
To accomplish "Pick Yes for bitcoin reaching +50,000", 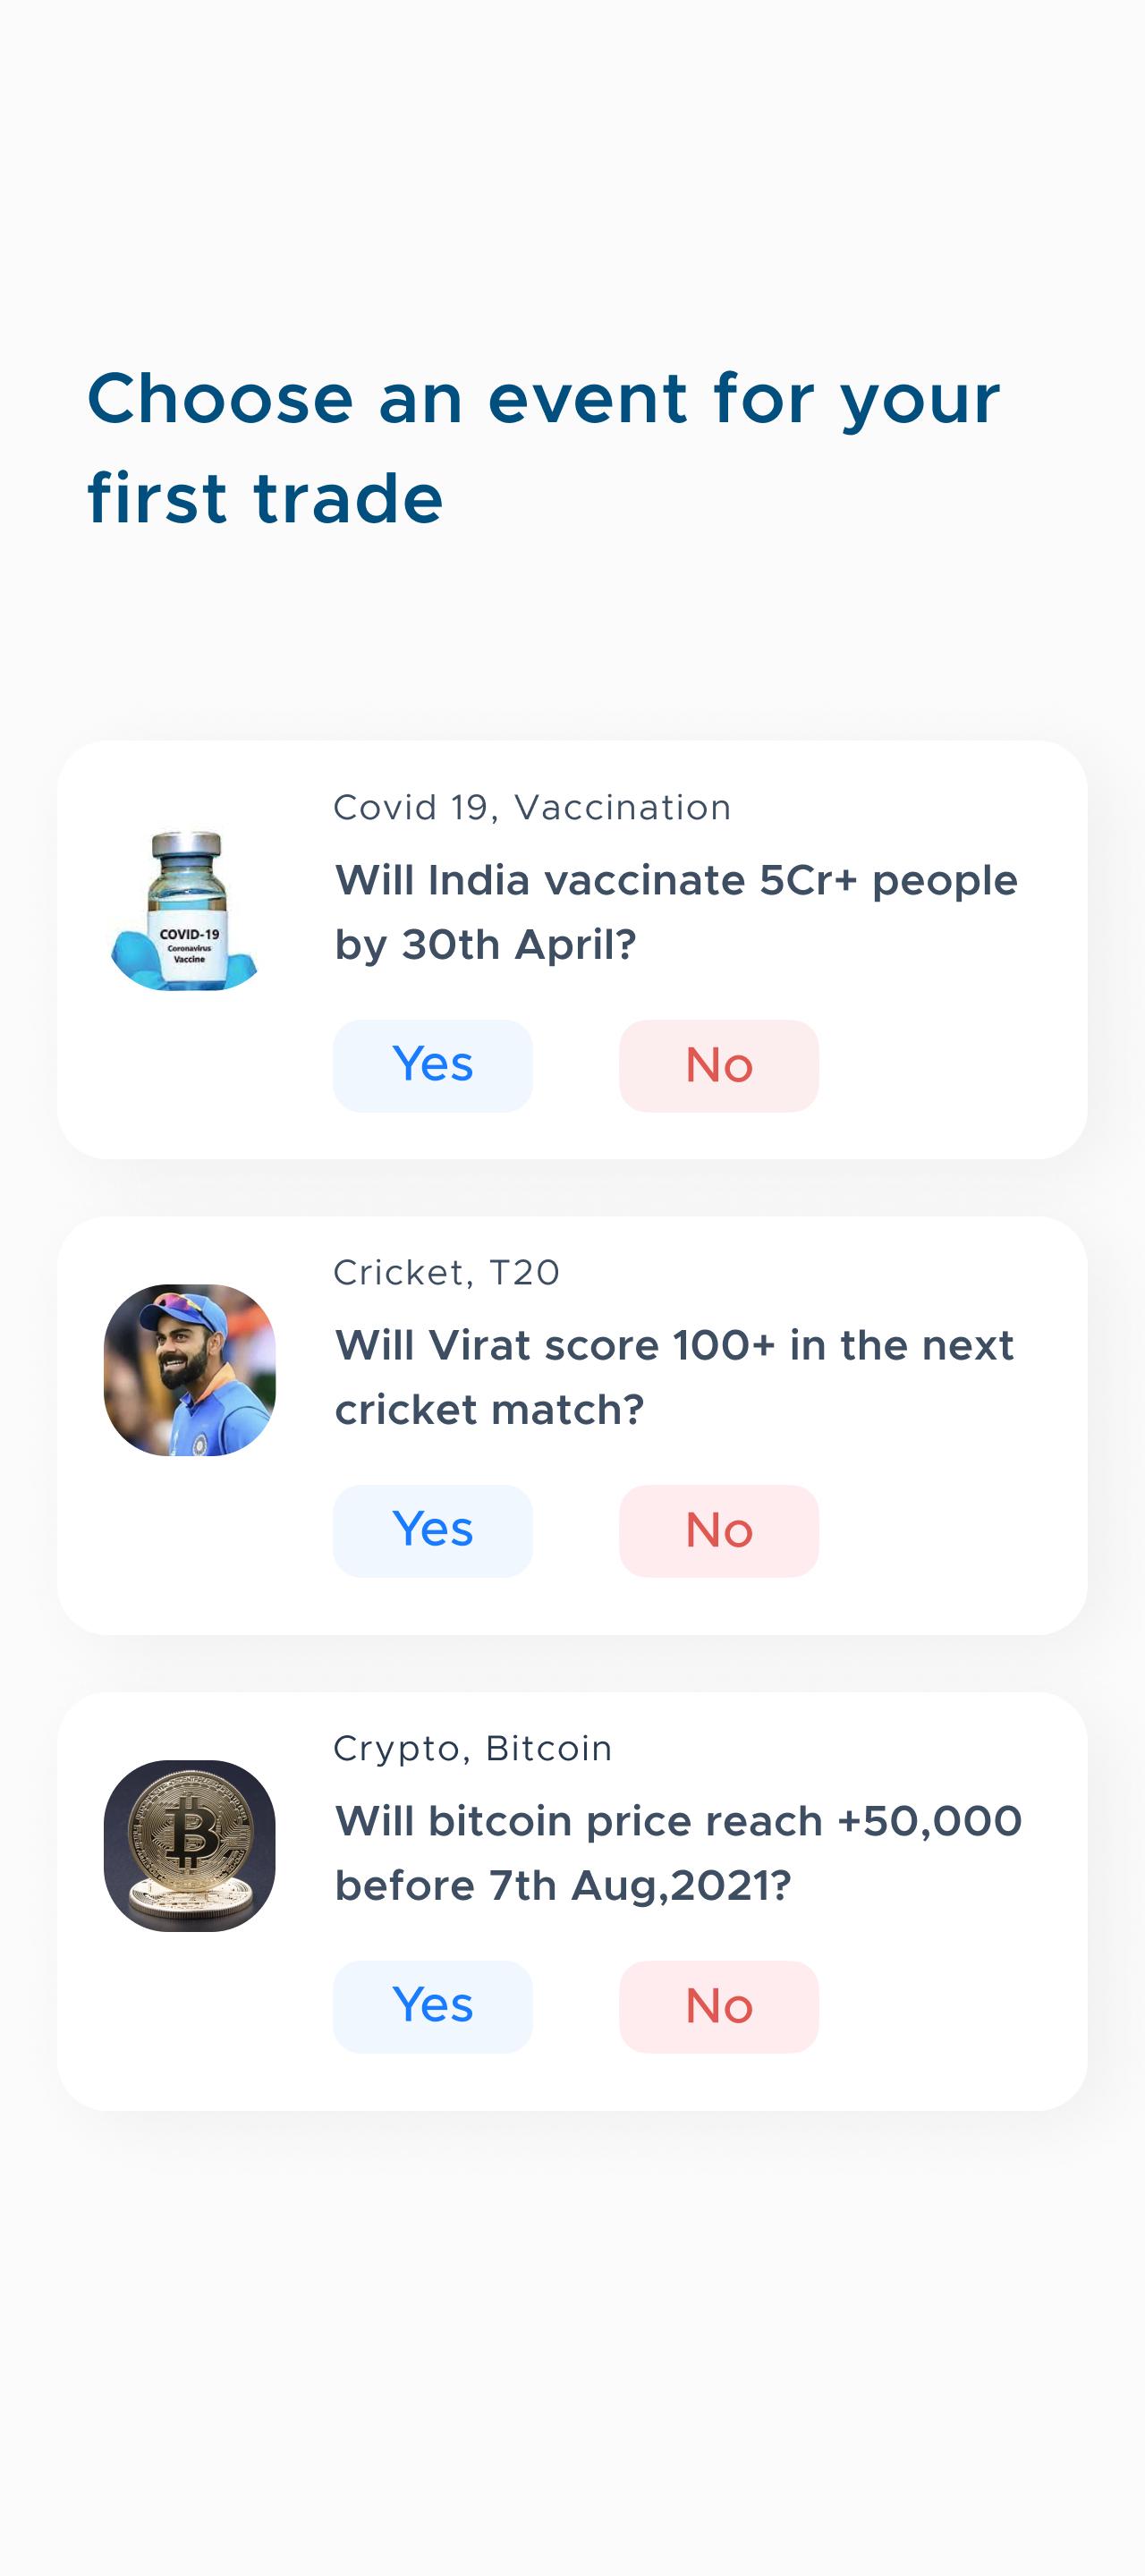I will coord(432,2006).
